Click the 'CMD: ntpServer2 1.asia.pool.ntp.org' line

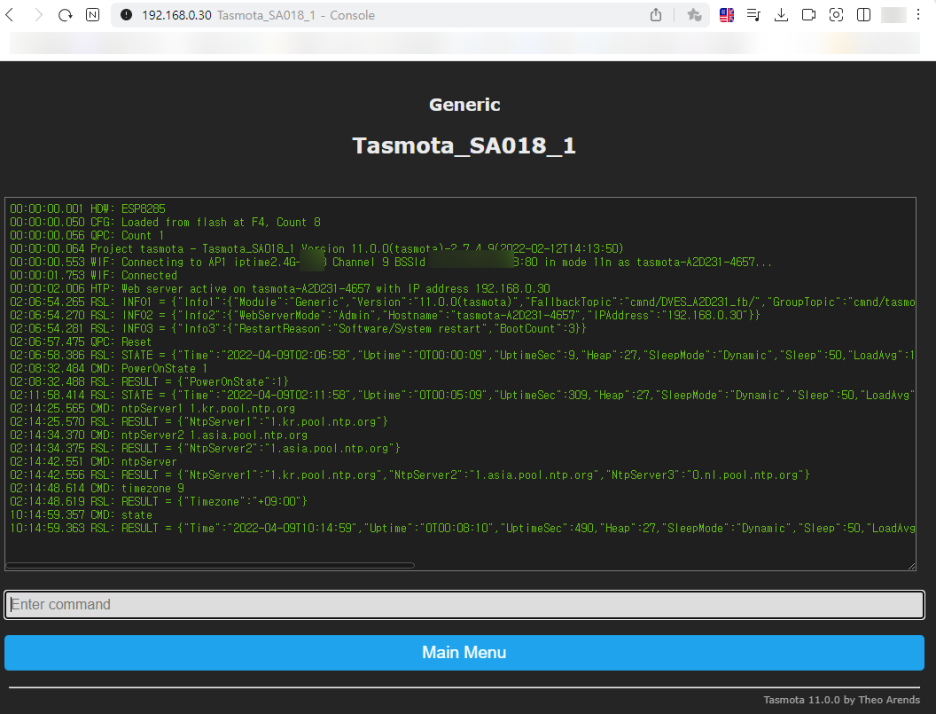click(x=159, y=435)
